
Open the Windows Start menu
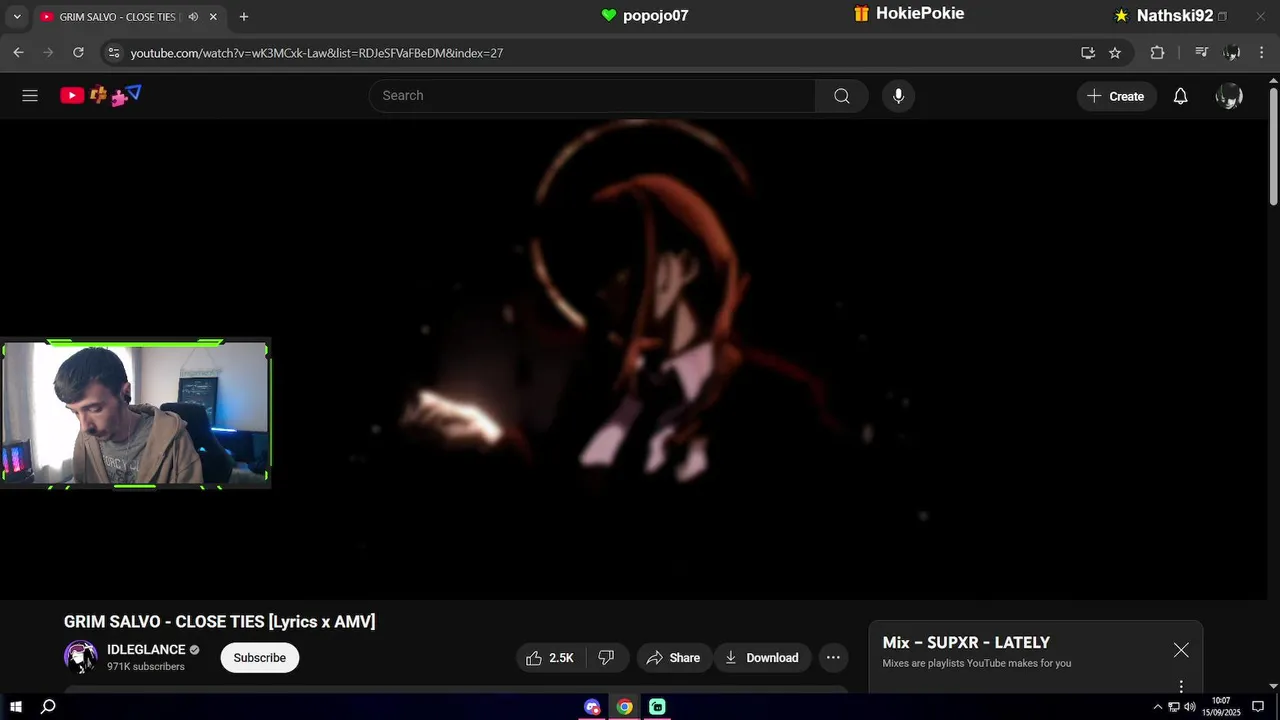[16, 707]
